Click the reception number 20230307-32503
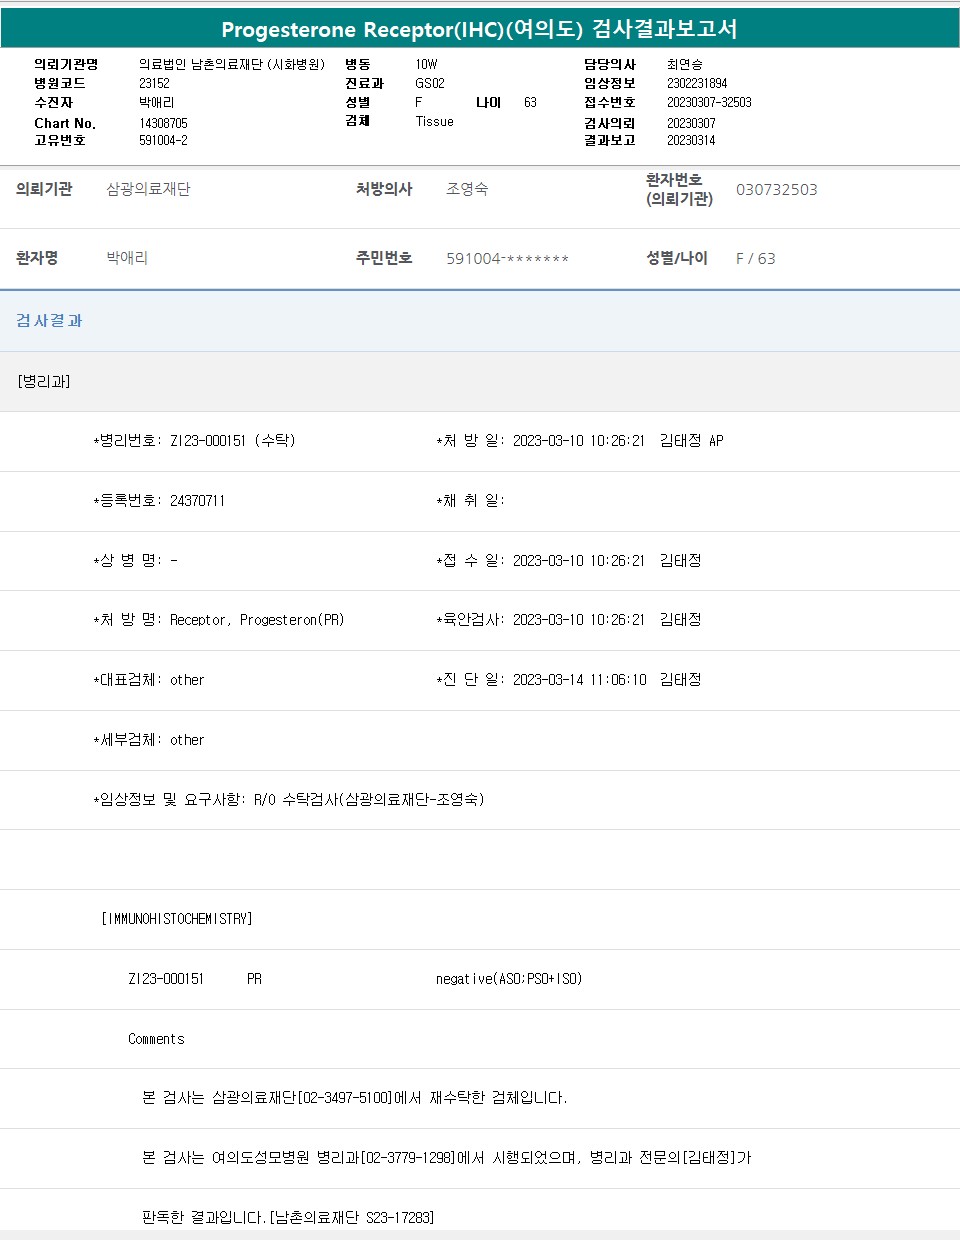Image resolution: width=960 pixels, height=1240 pixels. tap(709, 103)
